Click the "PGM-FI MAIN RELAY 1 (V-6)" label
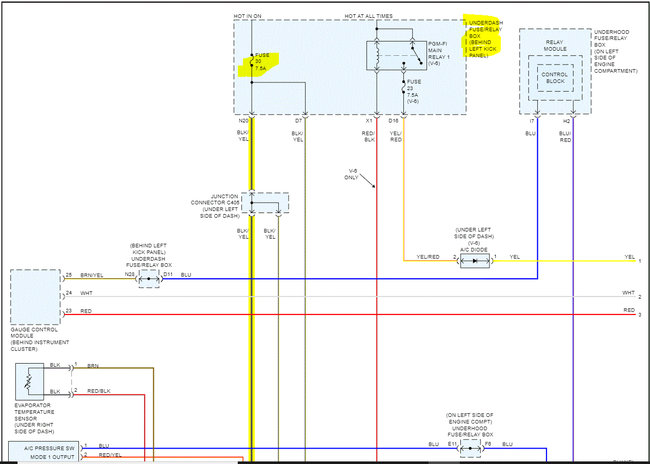Image resolution: width=650 pixels, height=464 pixels. [440, 53]
